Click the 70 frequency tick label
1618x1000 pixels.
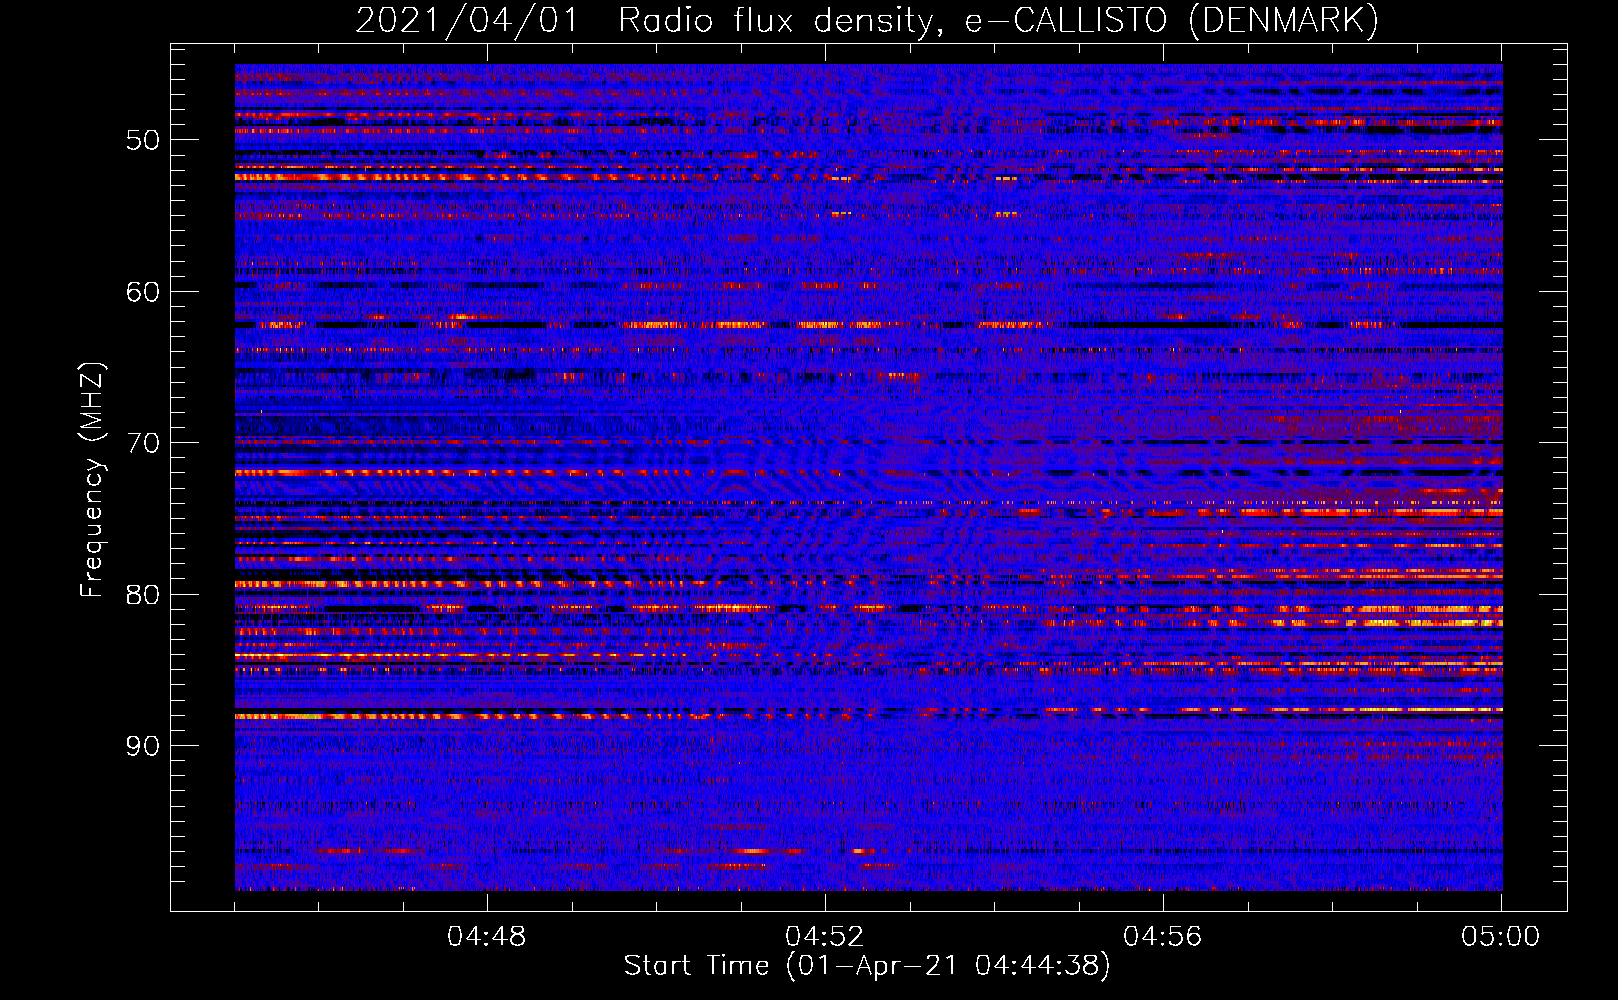coord(143,443)
